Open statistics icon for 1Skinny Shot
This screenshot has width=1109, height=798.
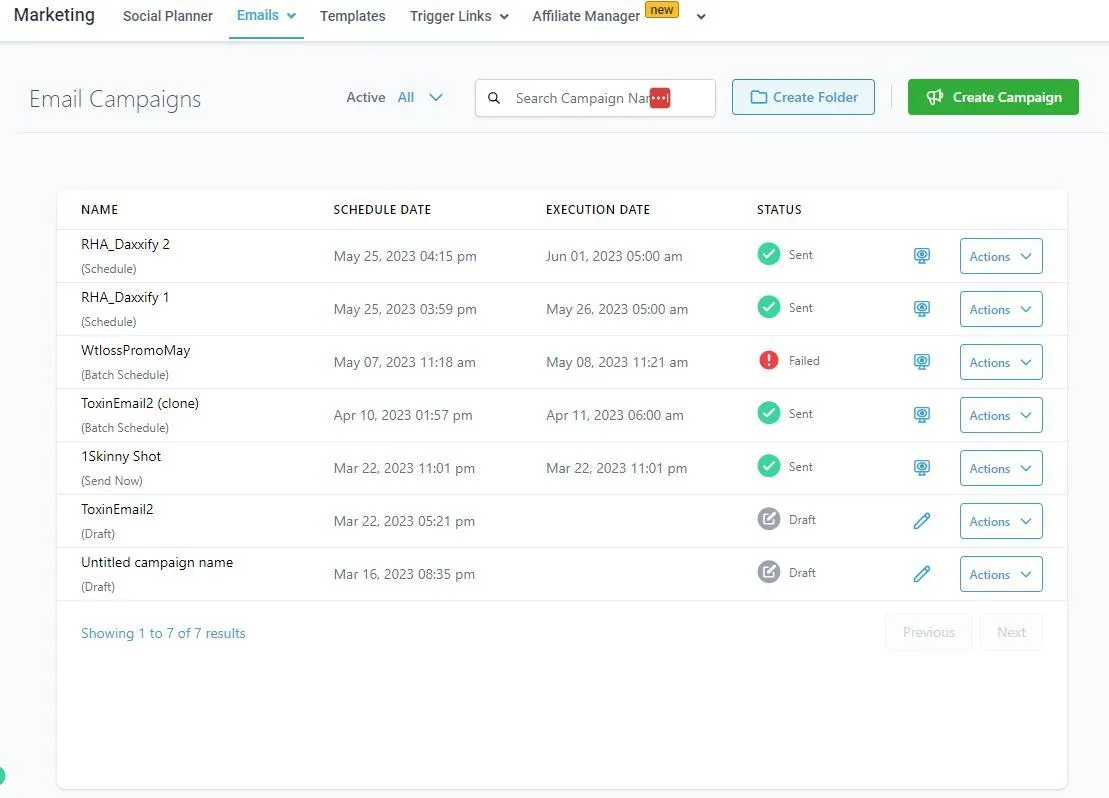point(921,468)
